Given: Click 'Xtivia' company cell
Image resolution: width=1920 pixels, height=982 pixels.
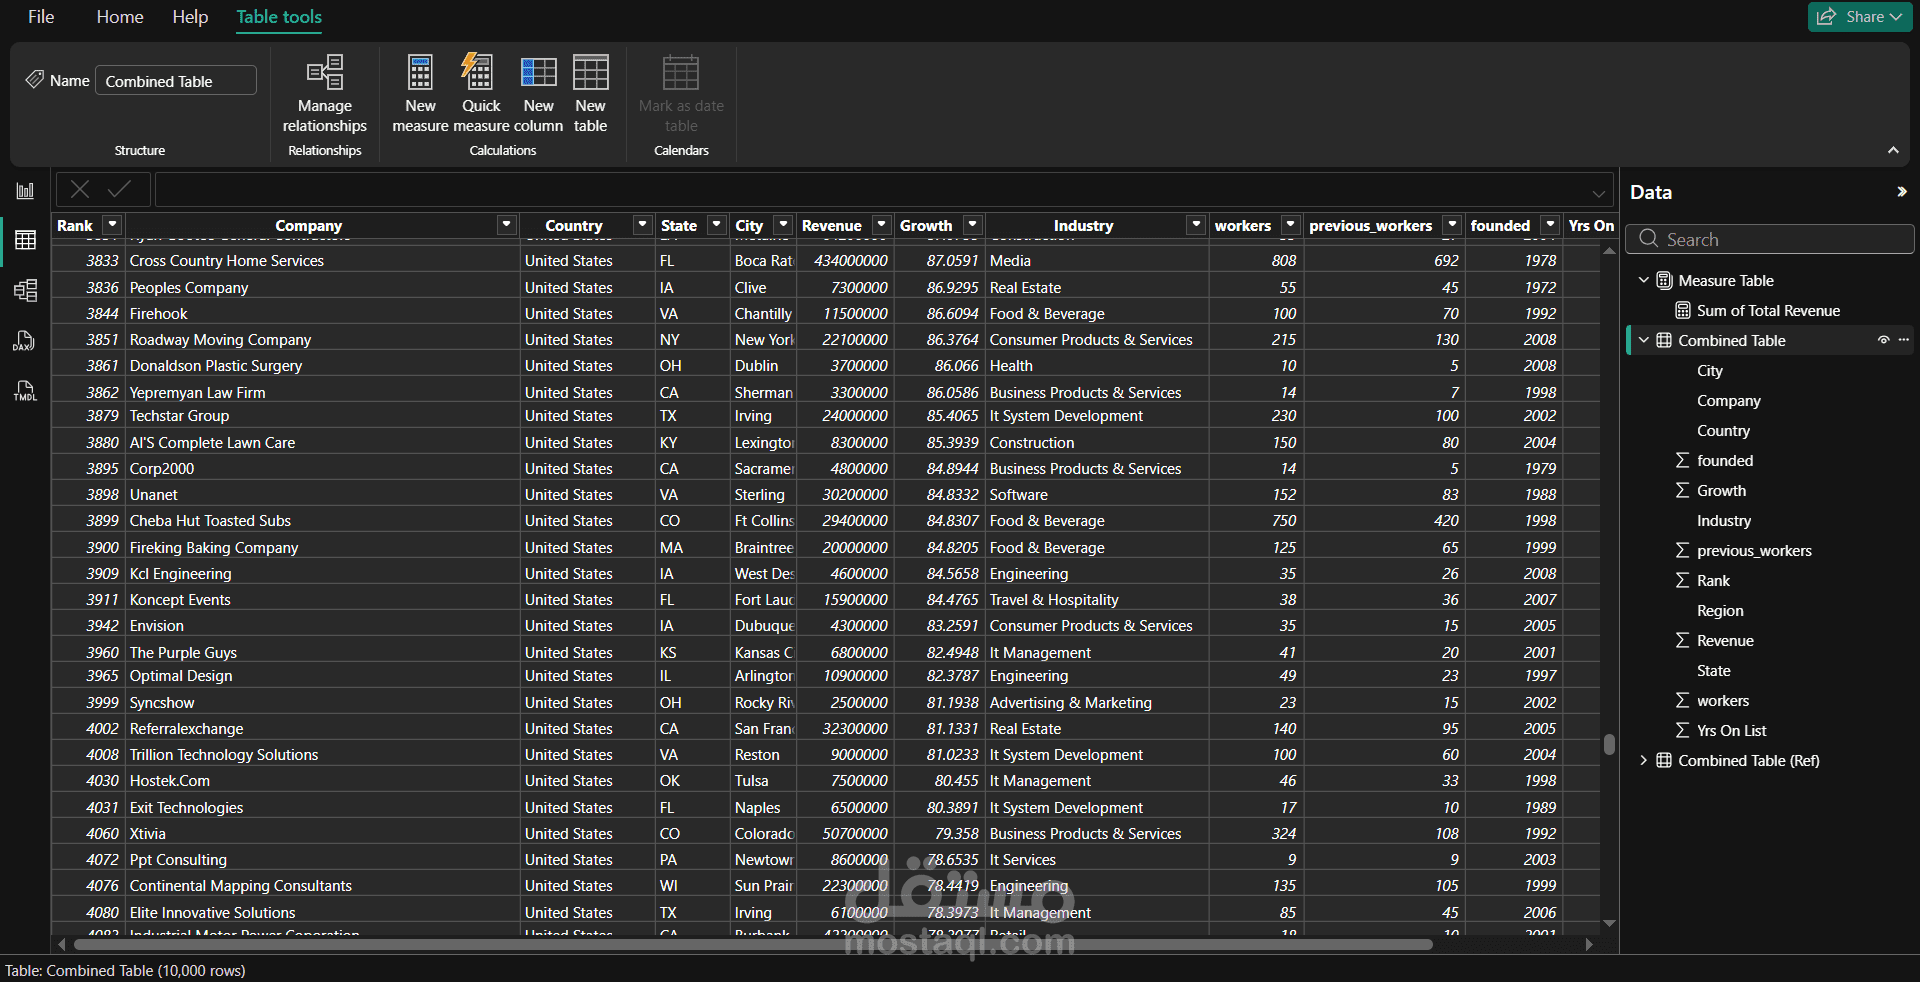Looking at the screenshot, I should [323, 834].
